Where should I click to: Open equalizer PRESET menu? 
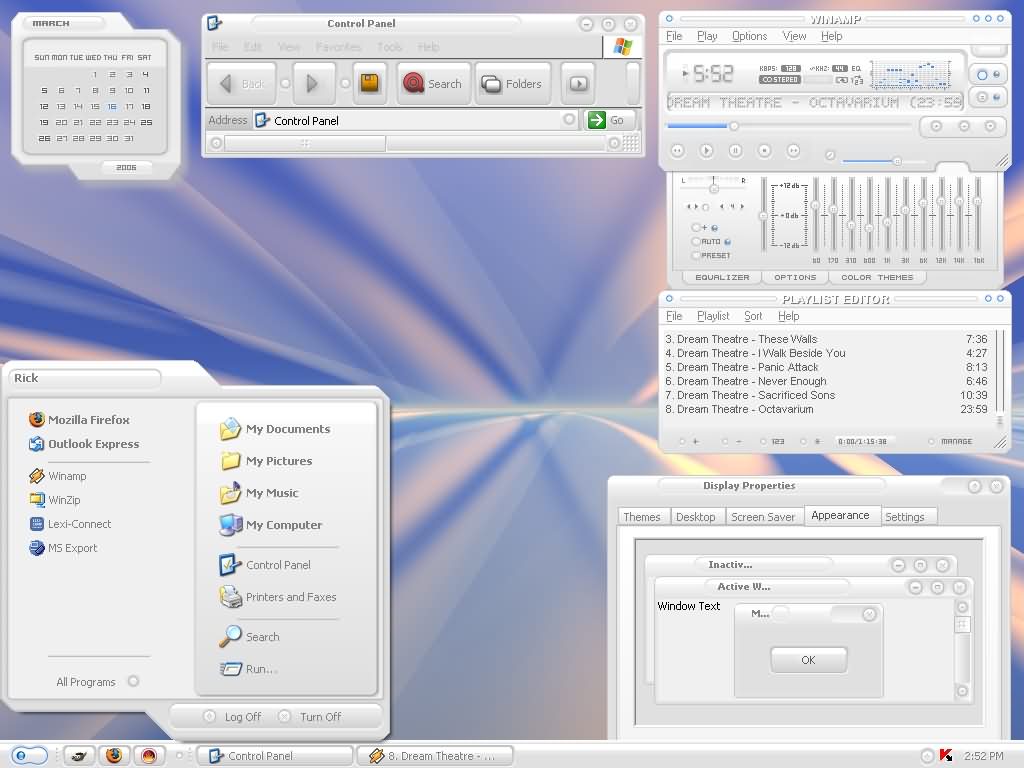coord(711,255)
